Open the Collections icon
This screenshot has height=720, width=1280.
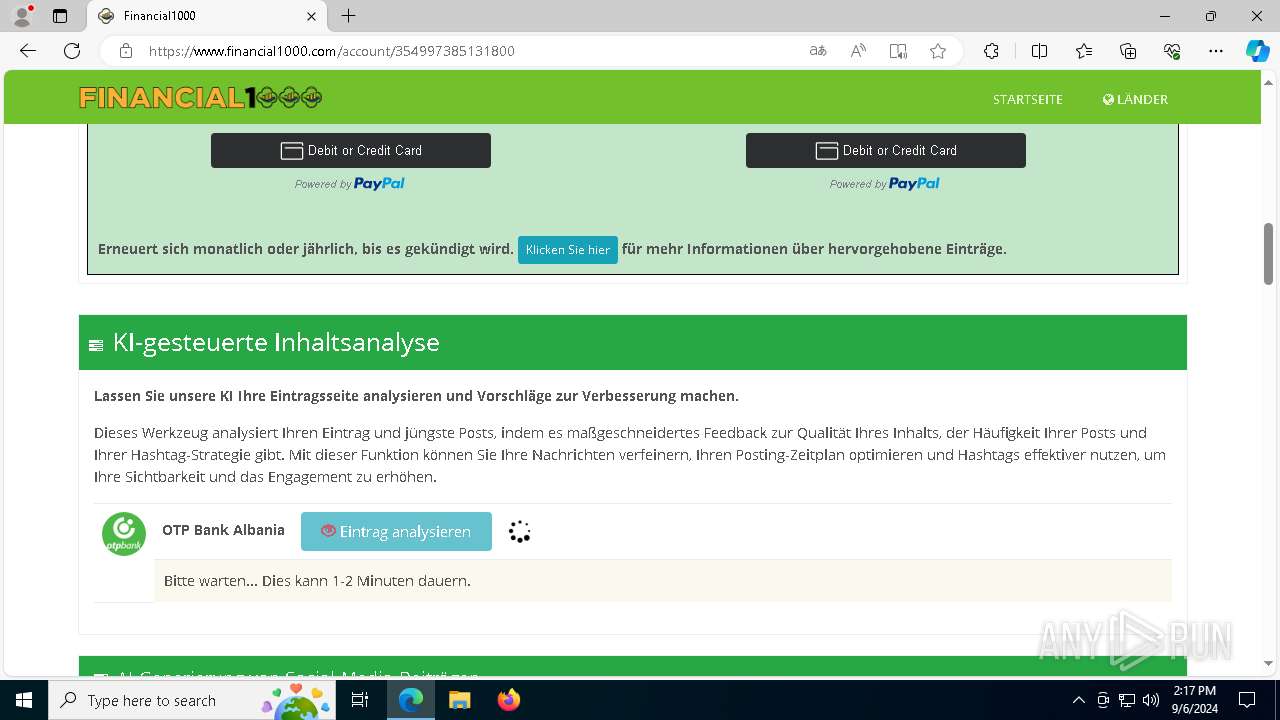click(x=1128, y=51)
